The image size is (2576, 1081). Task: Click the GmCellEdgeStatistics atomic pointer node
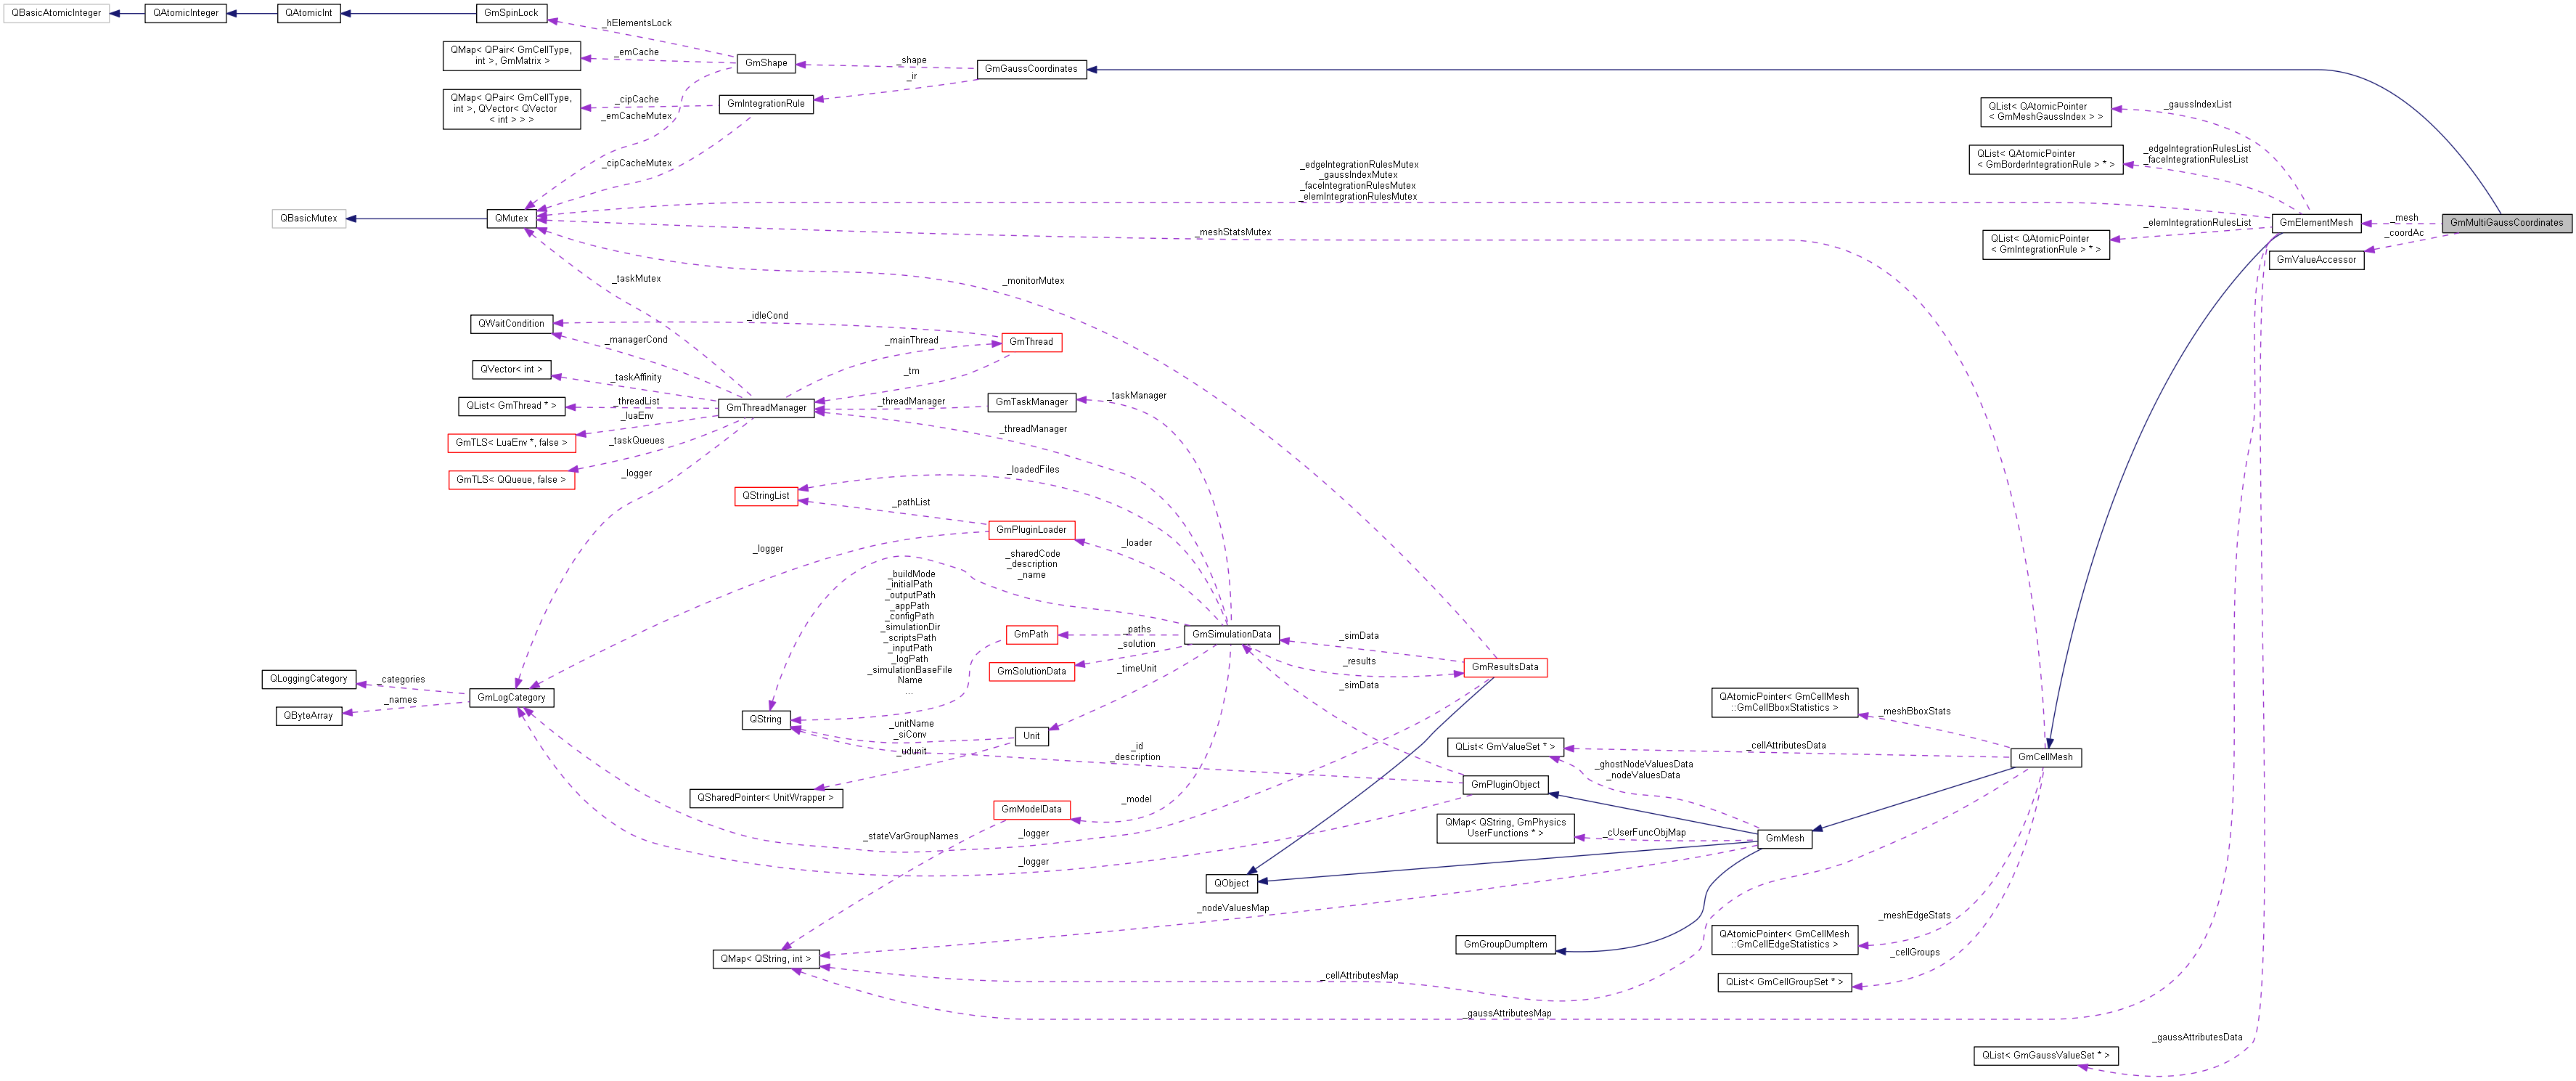1785,940
